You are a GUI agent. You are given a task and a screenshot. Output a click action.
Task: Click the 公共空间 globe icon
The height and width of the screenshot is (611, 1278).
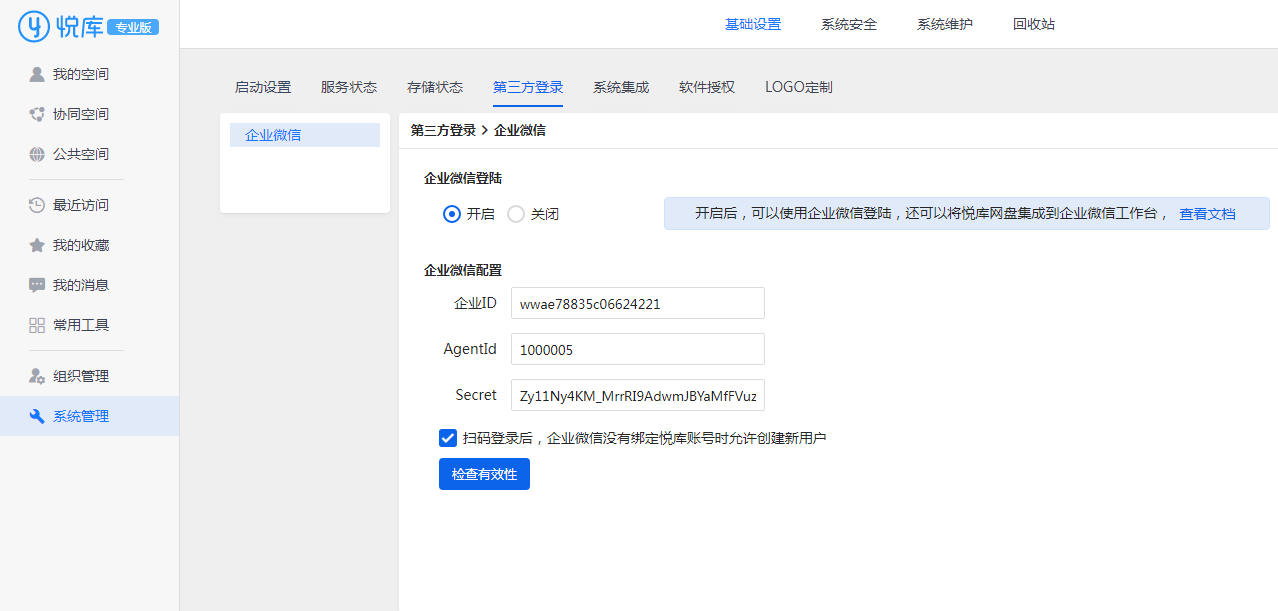tap(37, 154)
